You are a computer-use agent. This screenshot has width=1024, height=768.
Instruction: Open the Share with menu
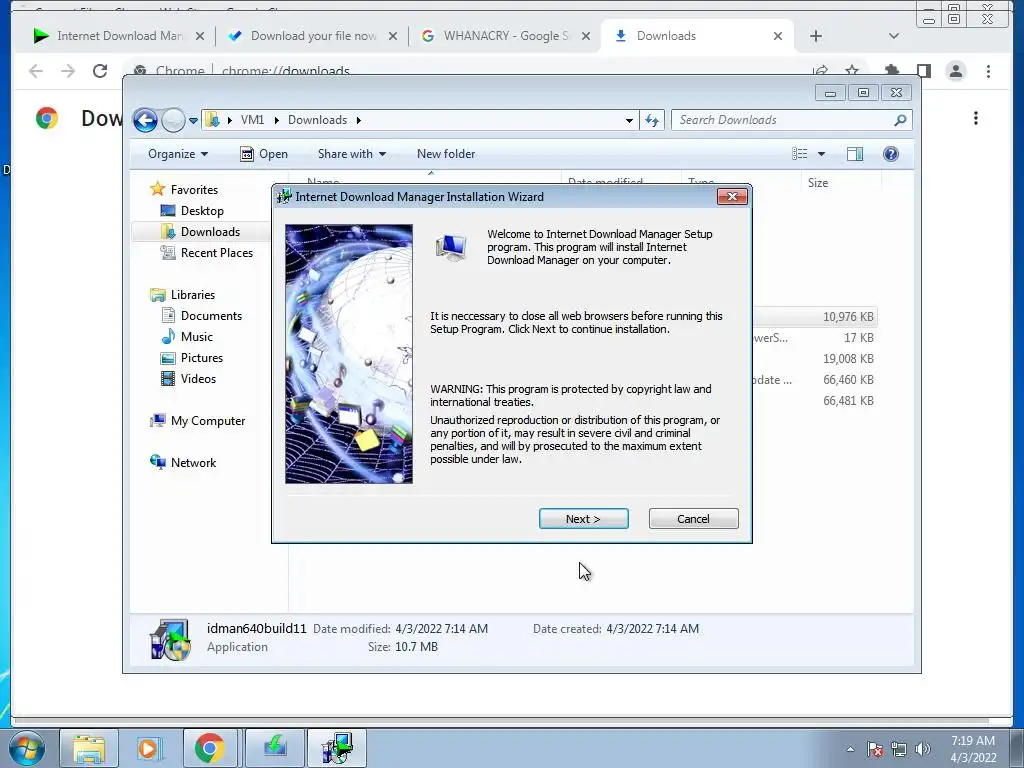click(x=351, y=154)
